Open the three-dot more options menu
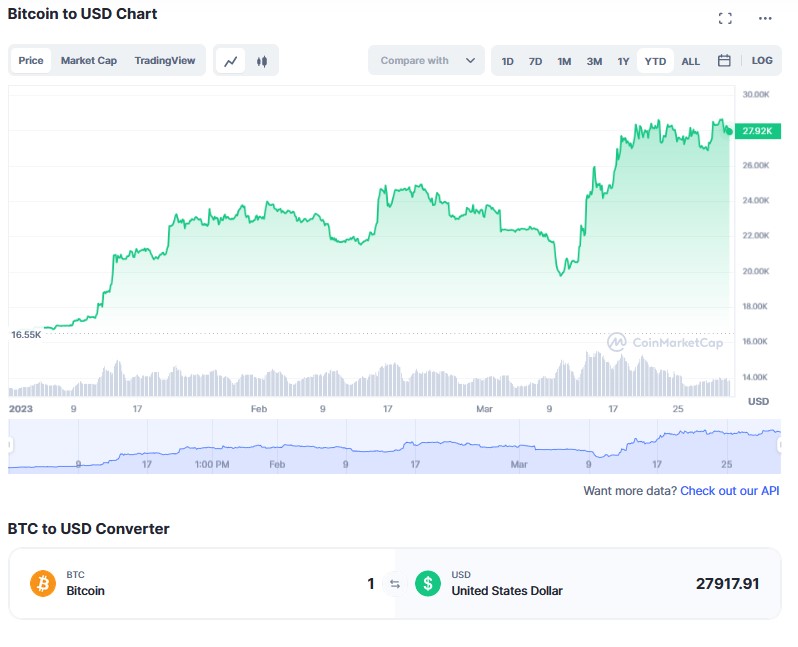 (x=765, y=18)
